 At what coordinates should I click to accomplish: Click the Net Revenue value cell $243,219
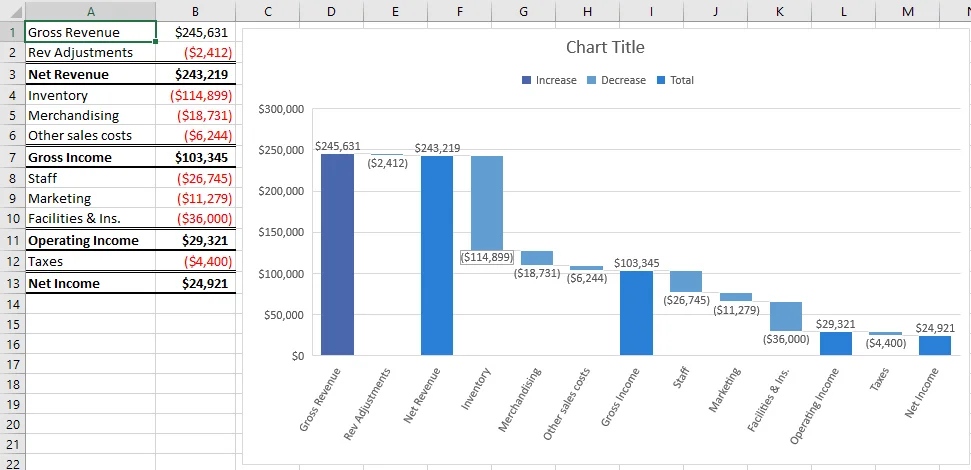[196, 74]
